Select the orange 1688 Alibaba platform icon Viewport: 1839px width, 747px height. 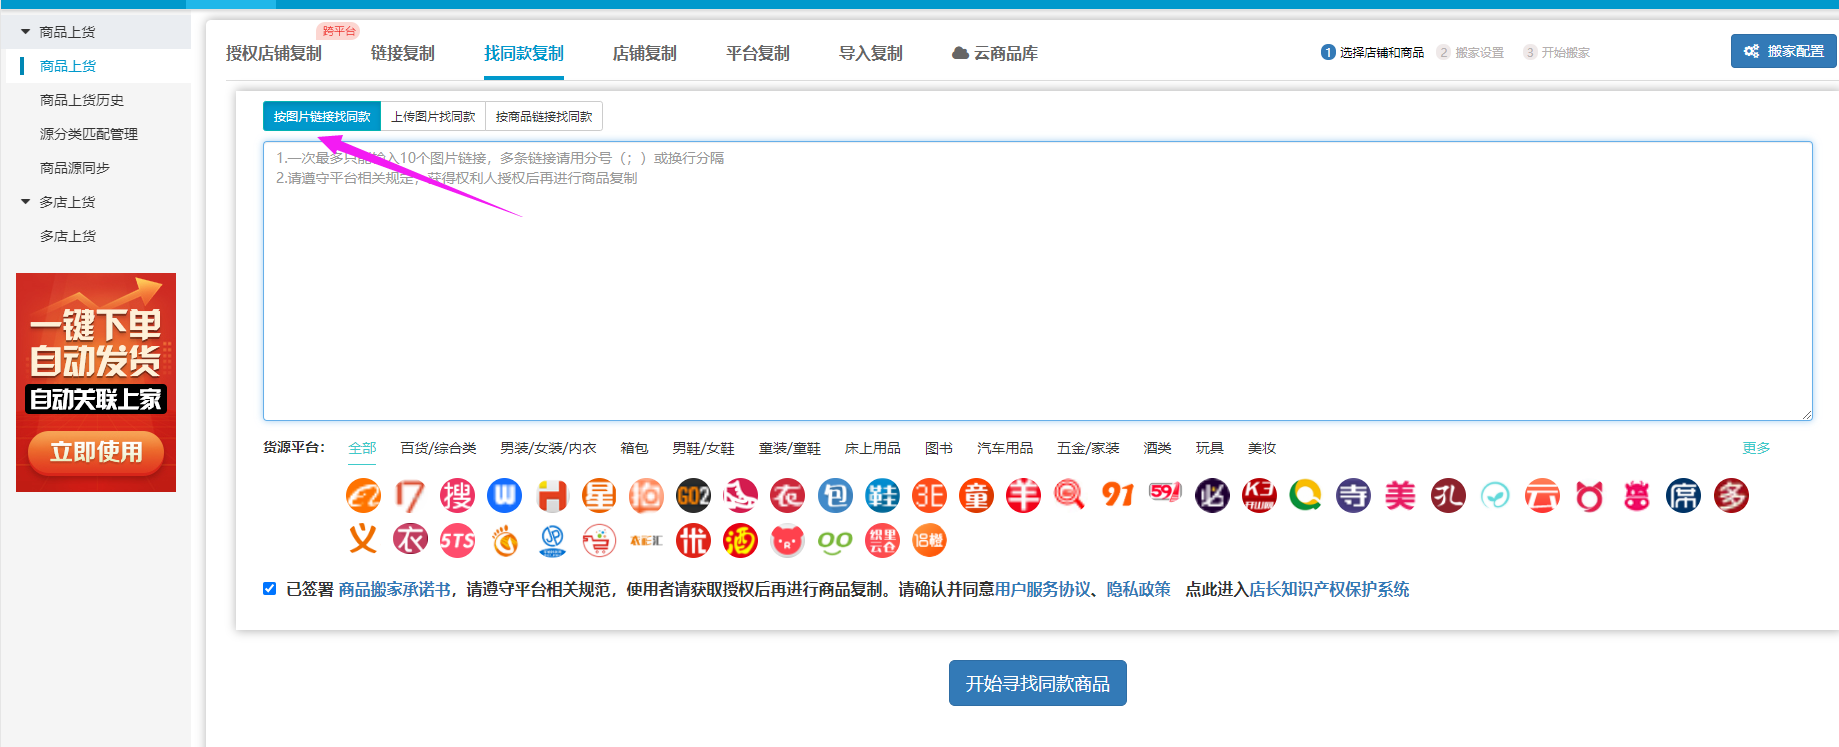tap(363, 495)
